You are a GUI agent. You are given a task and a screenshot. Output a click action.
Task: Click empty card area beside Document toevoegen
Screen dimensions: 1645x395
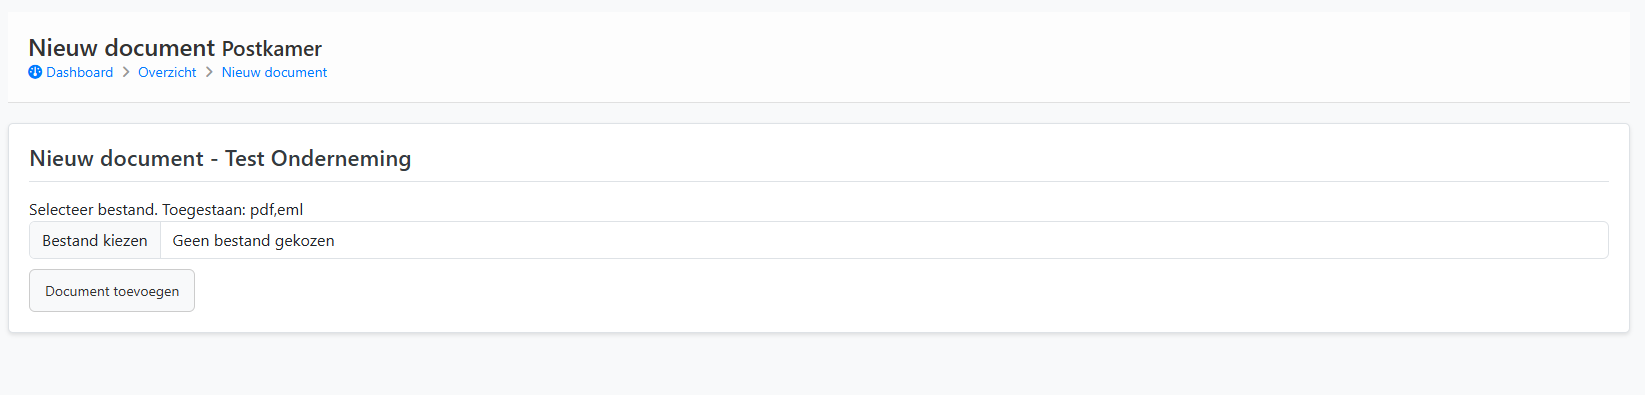(x=900, y=291)
